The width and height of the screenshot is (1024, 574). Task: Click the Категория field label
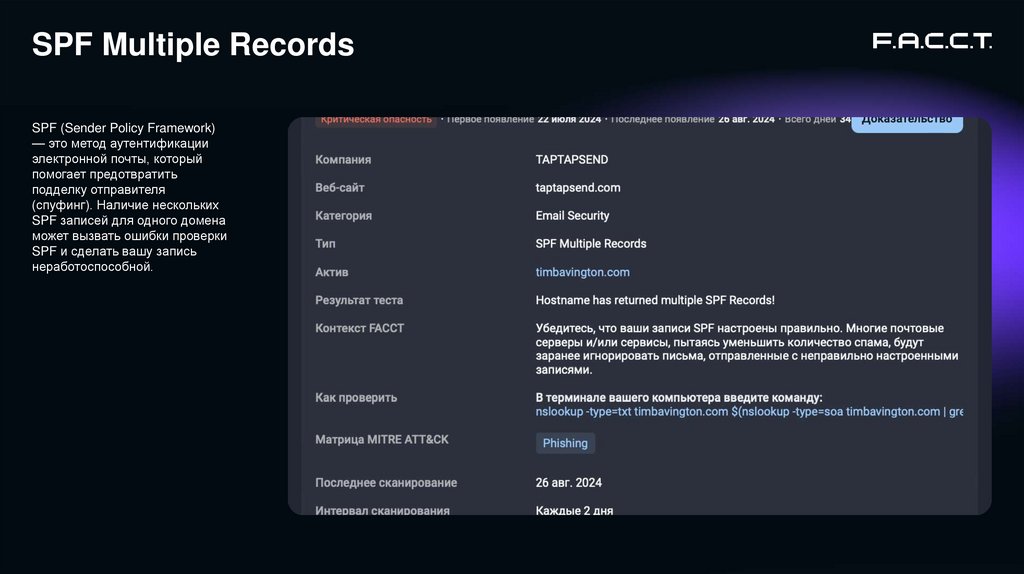coord(344,215)
